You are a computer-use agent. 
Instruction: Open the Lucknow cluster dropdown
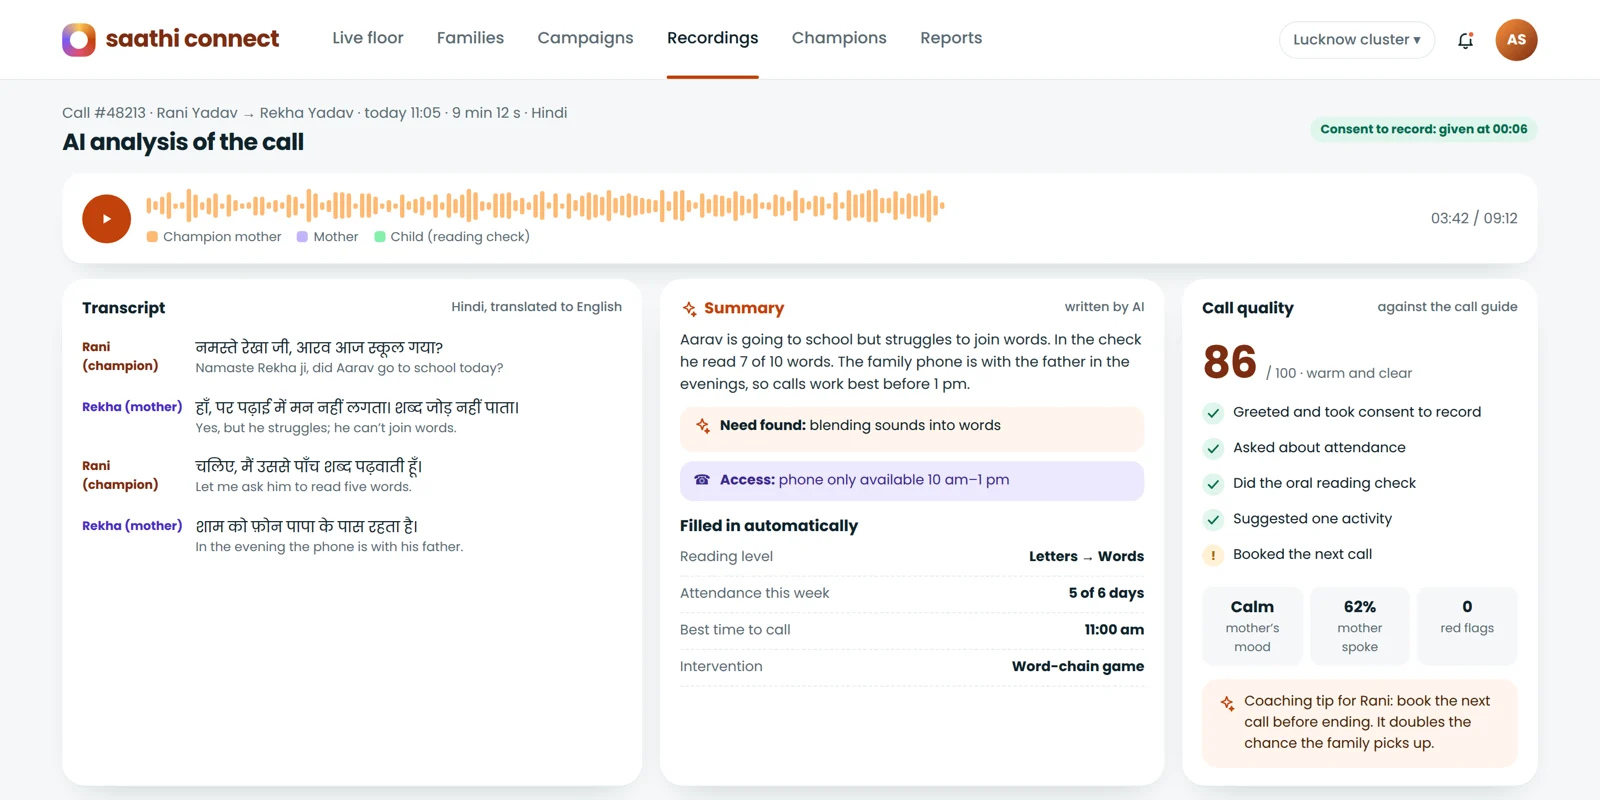pyautogui.click(x=1356, y=40)
